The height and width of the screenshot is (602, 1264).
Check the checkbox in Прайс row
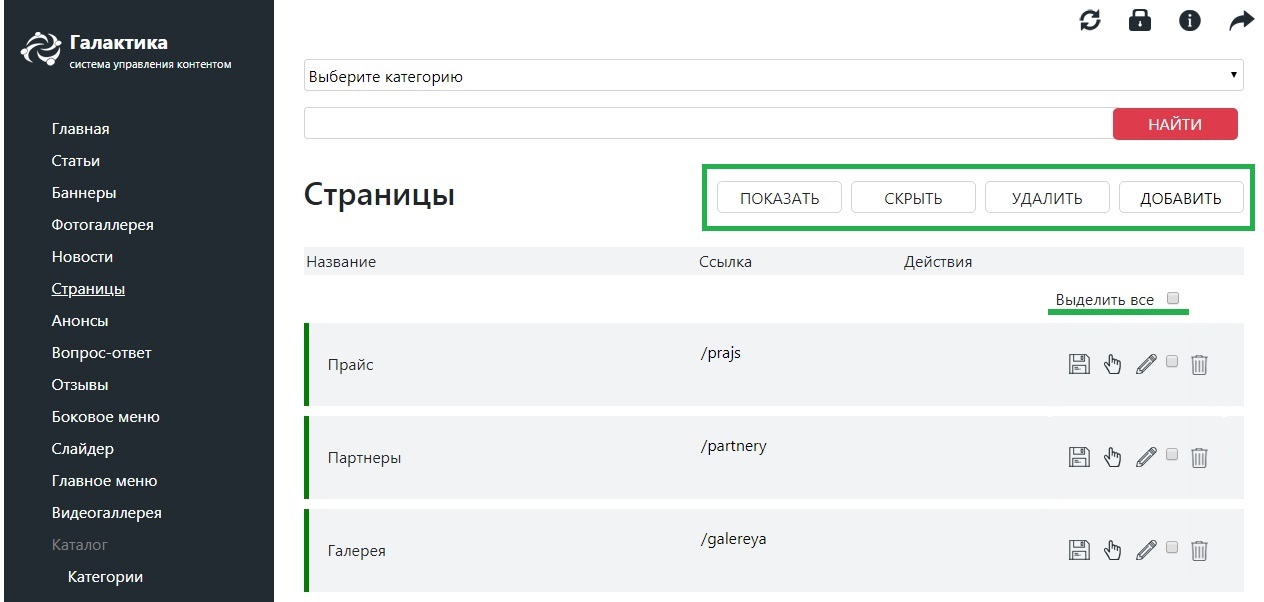click(x=1172, y=361)
